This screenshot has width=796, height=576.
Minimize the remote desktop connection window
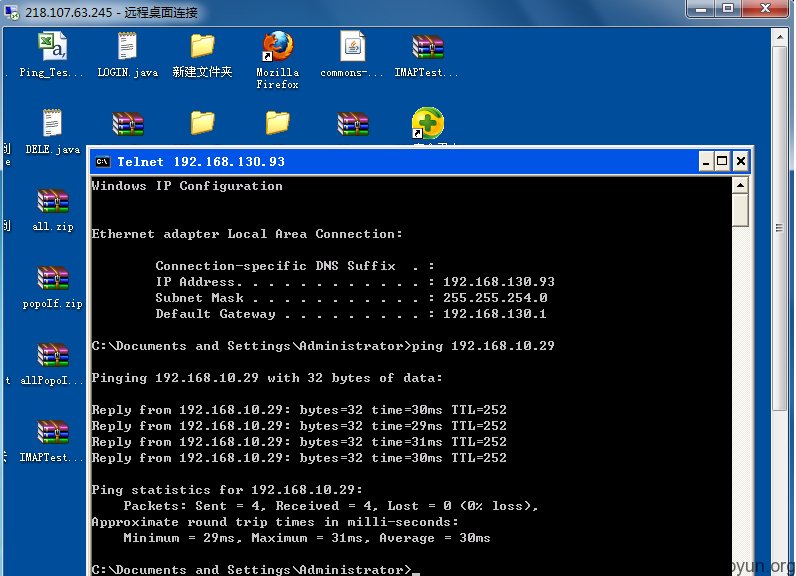(x=701, y=9)
